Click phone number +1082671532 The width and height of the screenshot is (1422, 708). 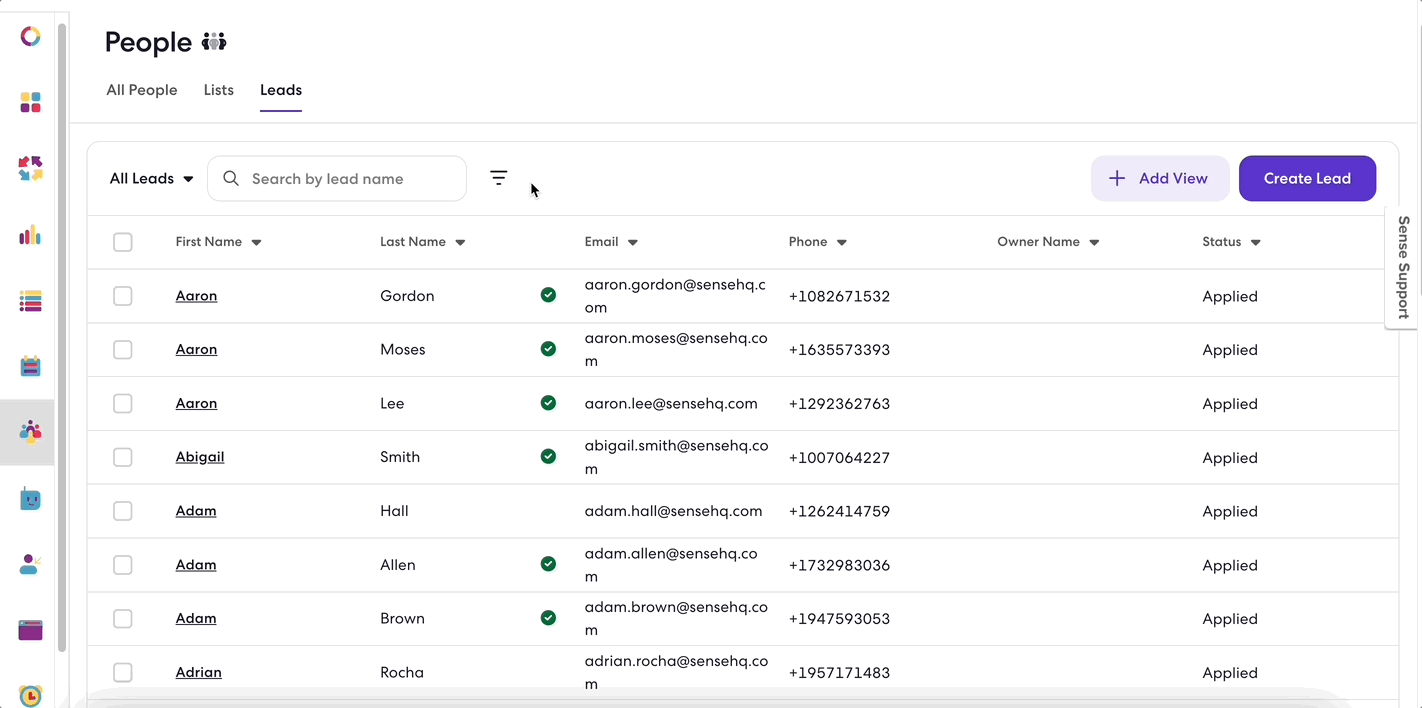click(x=839, y=296)
